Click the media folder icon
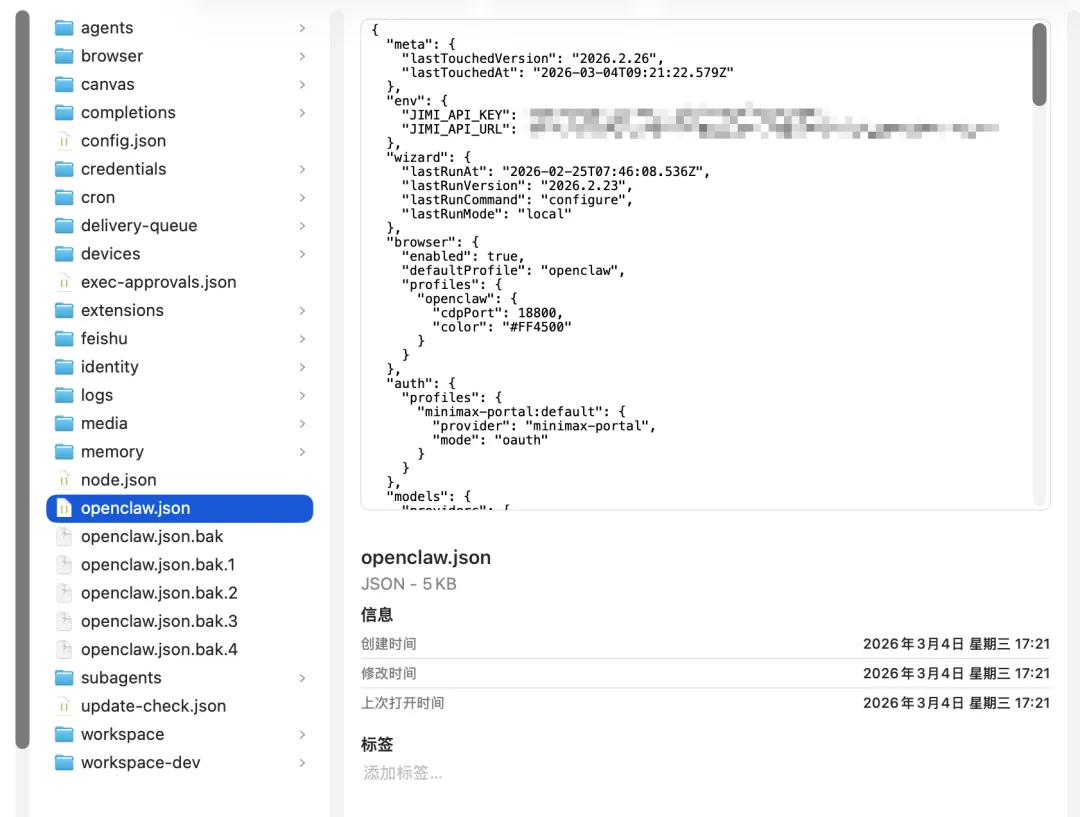This screenshot has width=1080, height=817. pyautogui.click(x=64, y=423)
